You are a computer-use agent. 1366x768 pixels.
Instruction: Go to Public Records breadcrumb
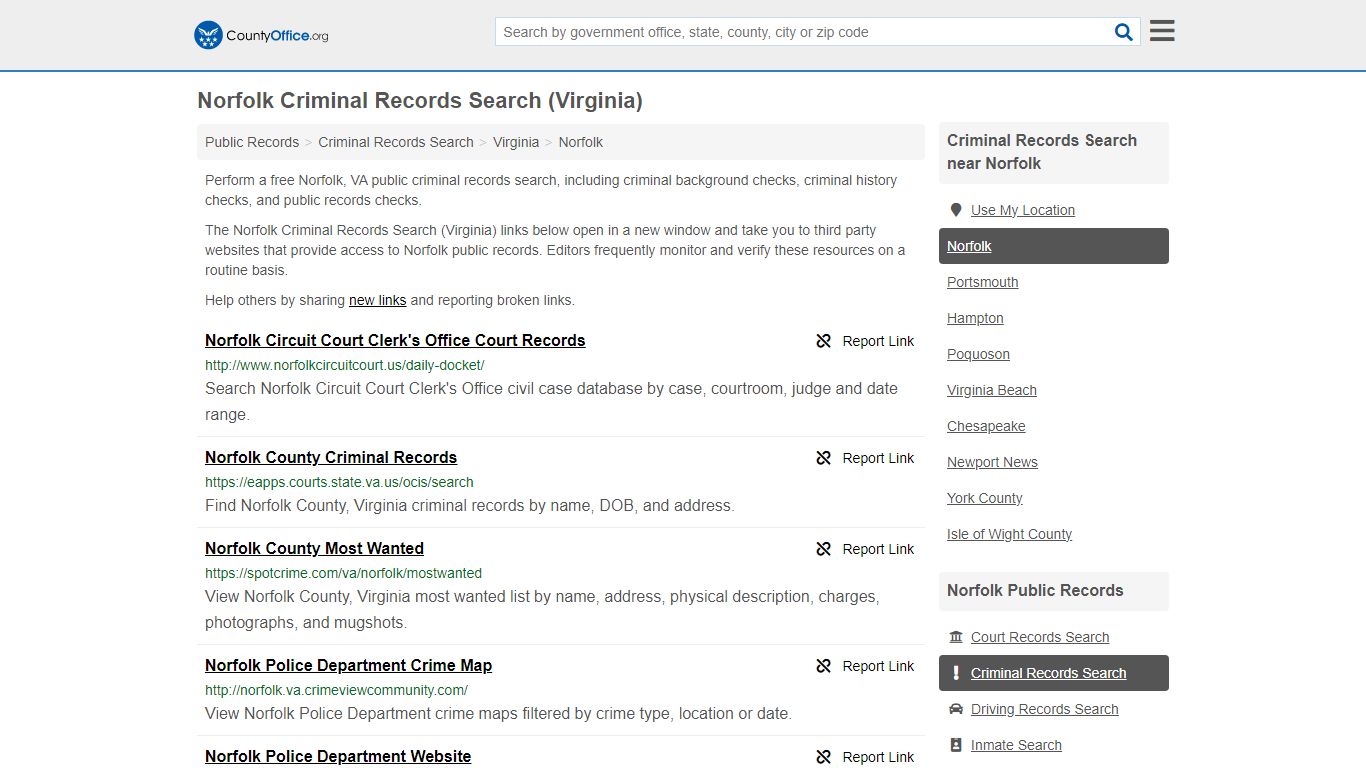coord(252,142)
